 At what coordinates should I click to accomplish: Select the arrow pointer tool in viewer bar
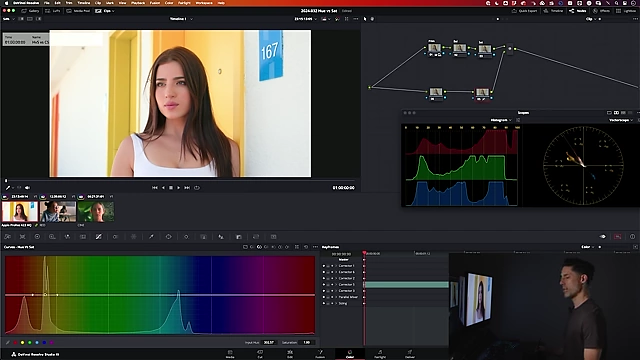coord(365,19)
